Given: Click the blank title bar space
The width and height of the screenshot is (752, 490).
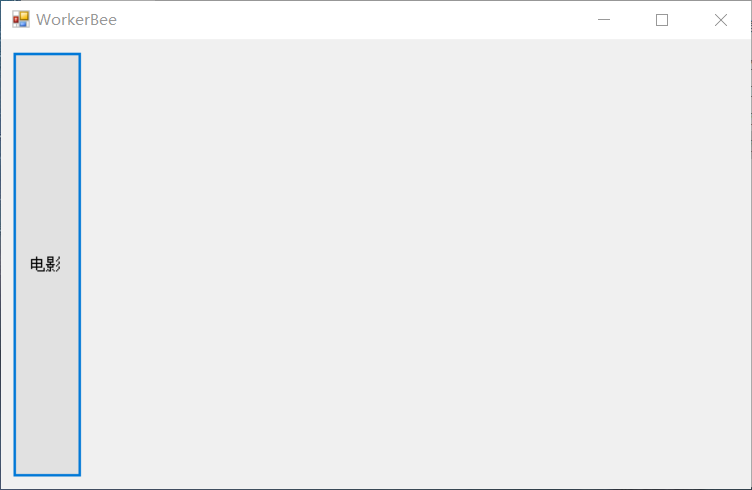Looking at the screenshot, I should [x=345, y=20].
